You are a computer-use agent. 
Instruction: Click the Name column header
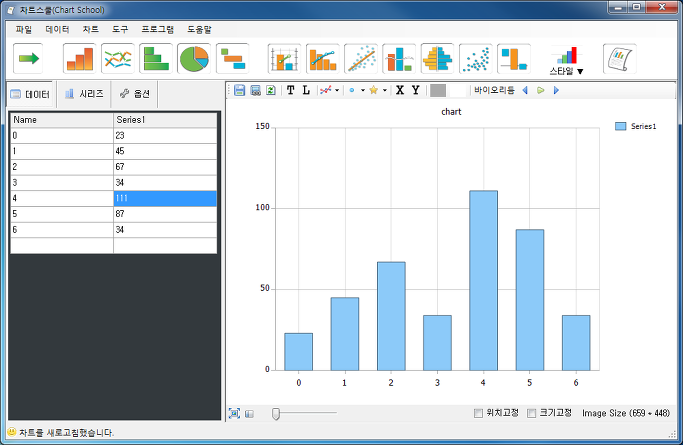pyautogui.click(x=62, y=120)
